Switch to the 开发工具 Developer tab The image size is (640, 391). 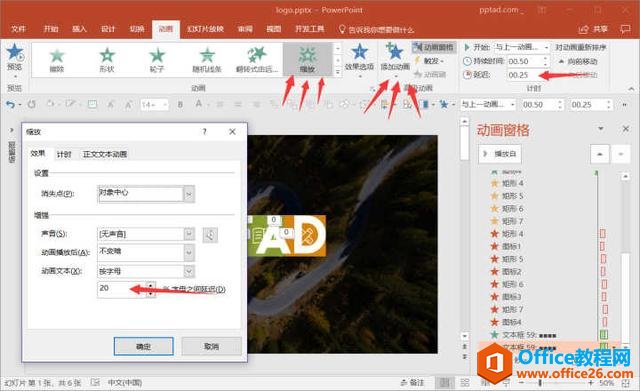point(309,29)
